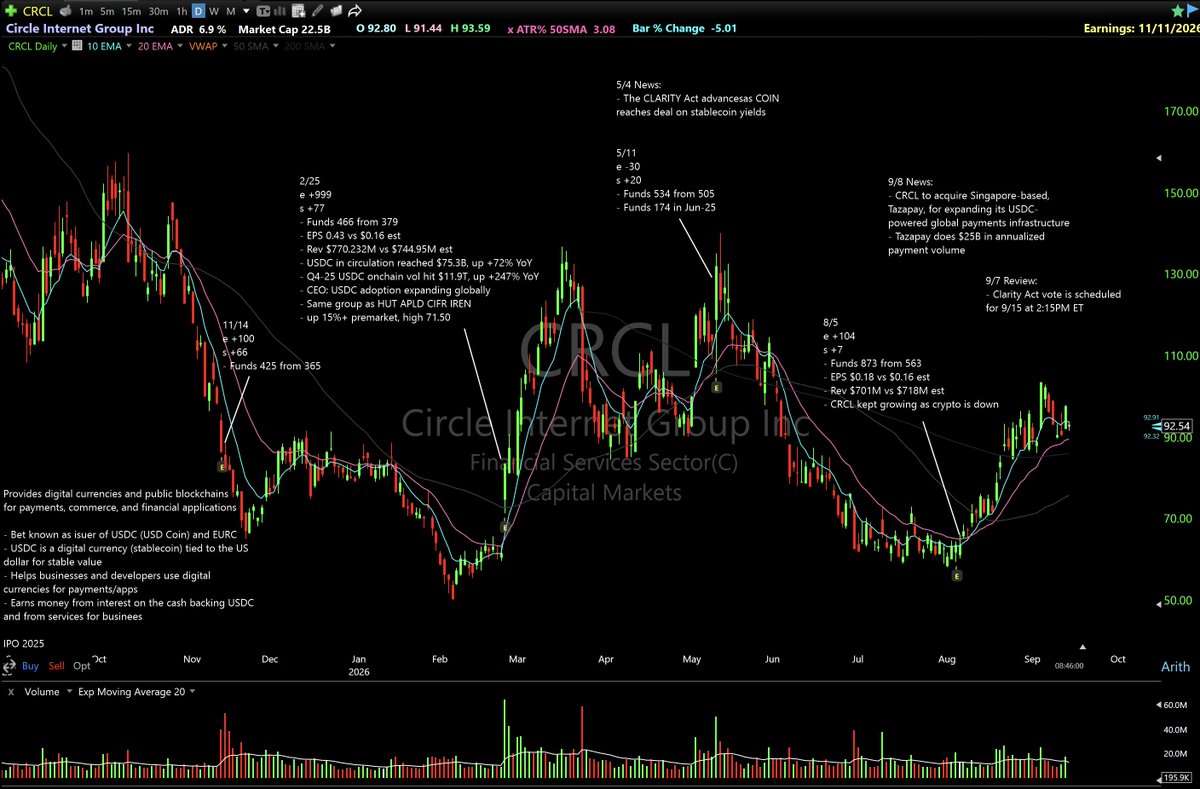Open the VWAP dropdown arrow
Screen dimensions: 1200x789
click(225, 46)
